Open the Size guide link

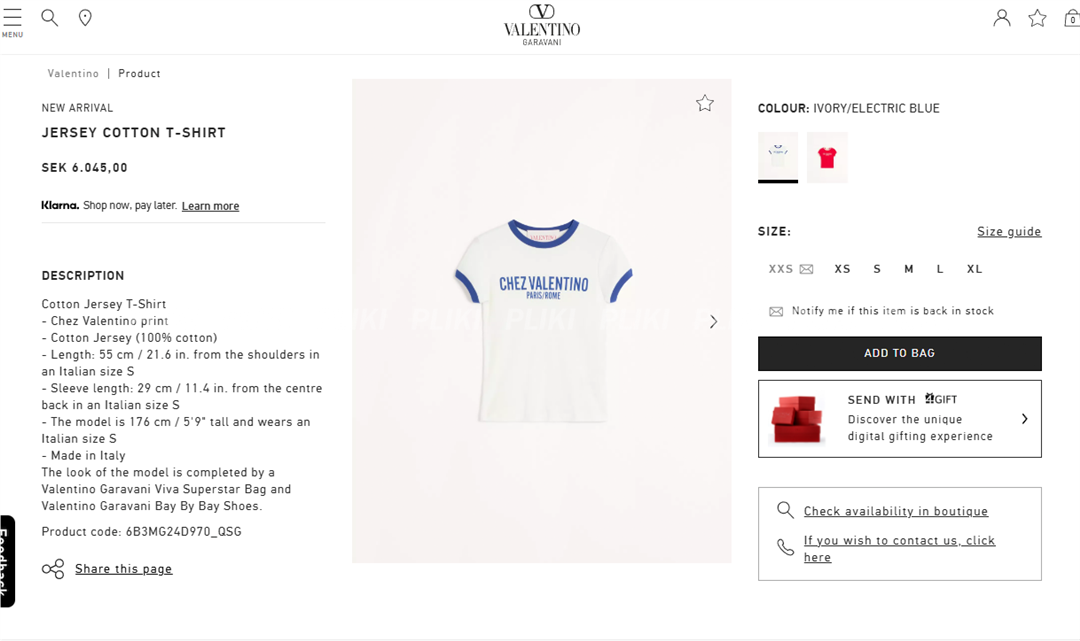click(x=1009, y=231)
